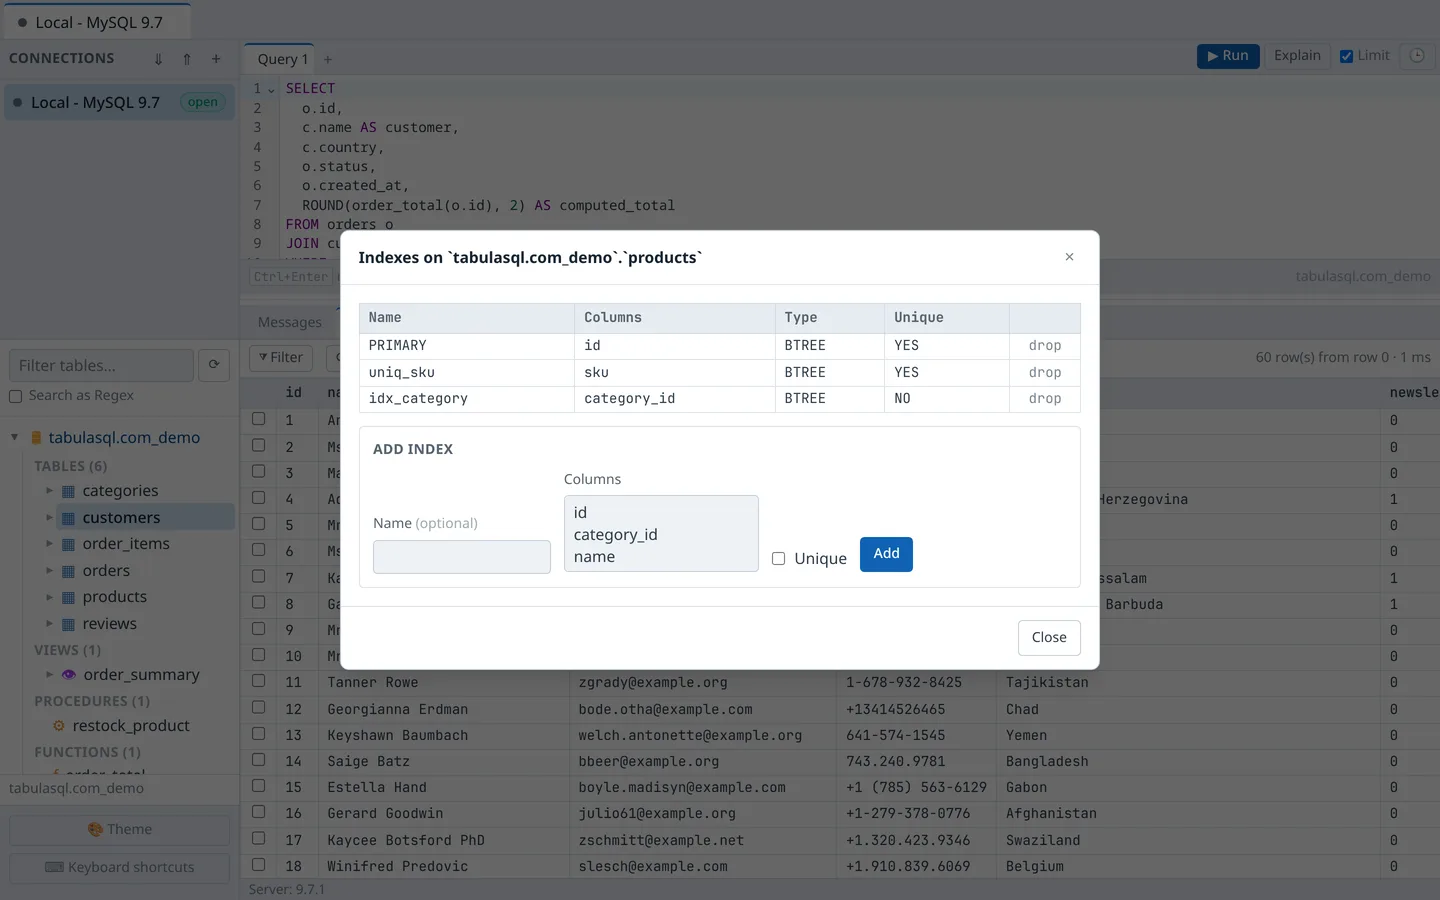Expand the customers table node

[x=49, y=518]
